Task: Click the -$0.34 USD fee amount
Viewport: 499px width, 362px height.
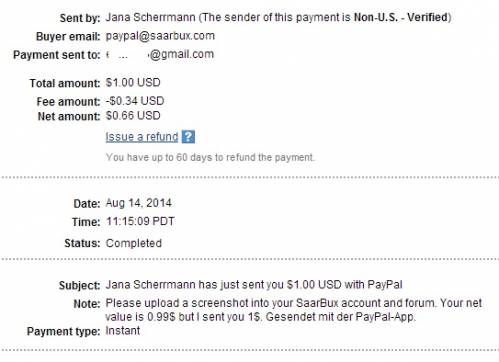Action: point(135,101)
